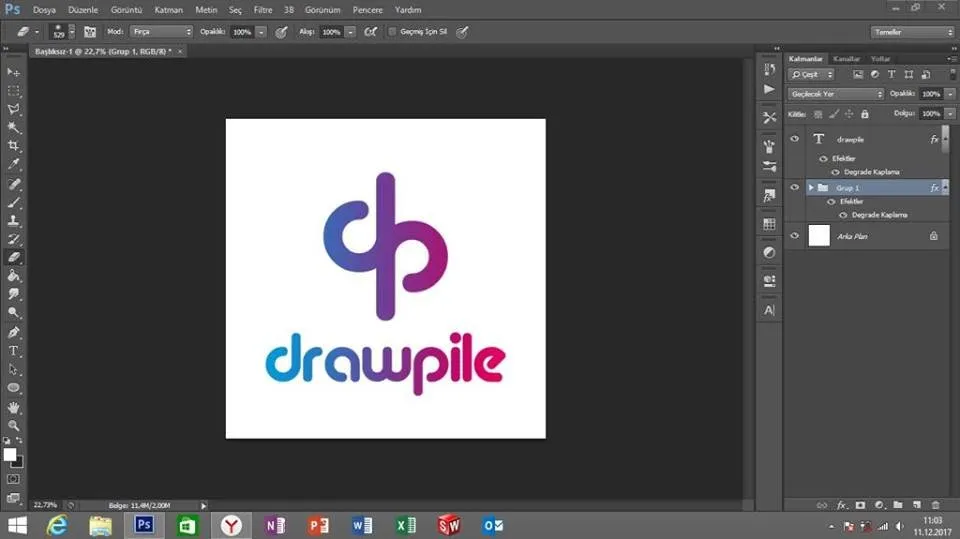
Task: Open layer Opaklık dropdown in Layers panel
Action: point(950,94)
